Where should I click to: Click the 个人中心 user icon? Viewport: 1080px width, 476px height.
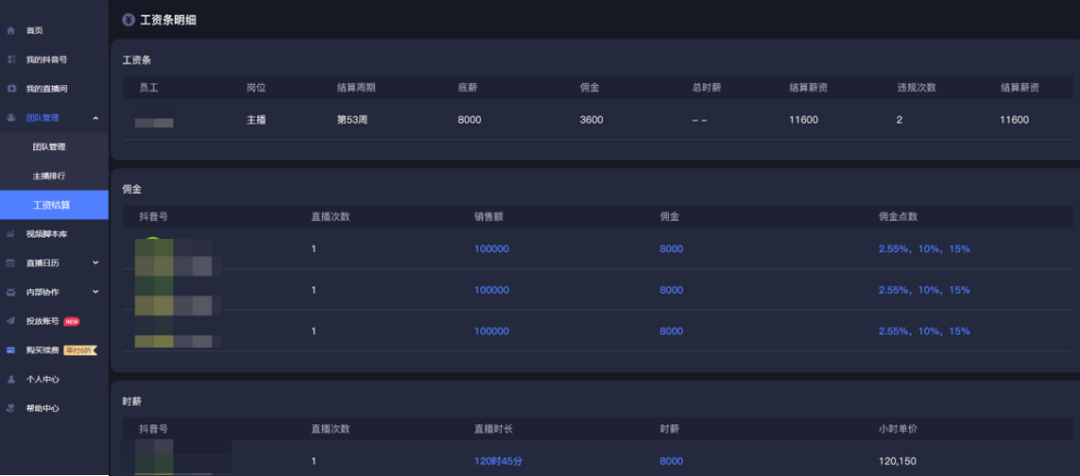(11, 379)
